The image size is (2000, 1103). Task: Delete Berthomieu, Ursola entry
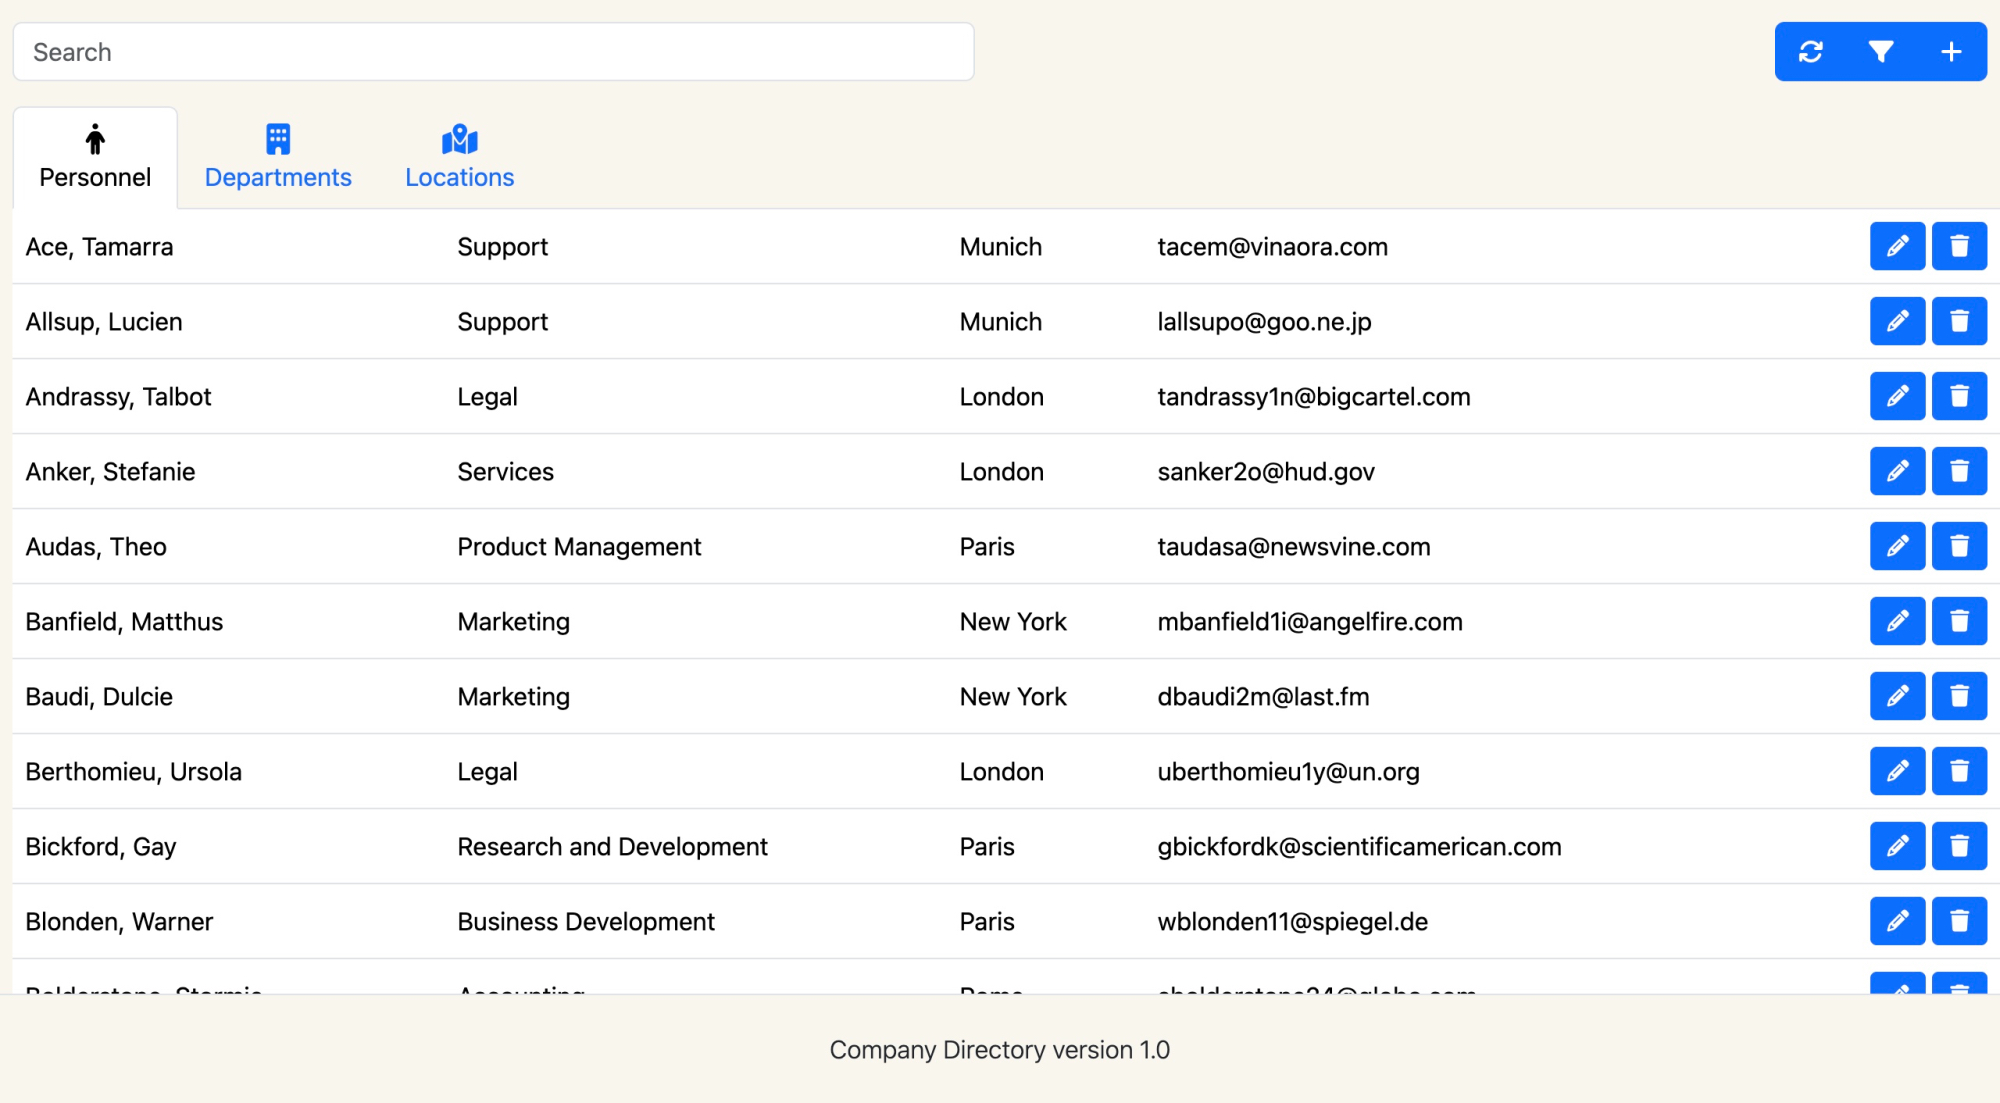1958,771
